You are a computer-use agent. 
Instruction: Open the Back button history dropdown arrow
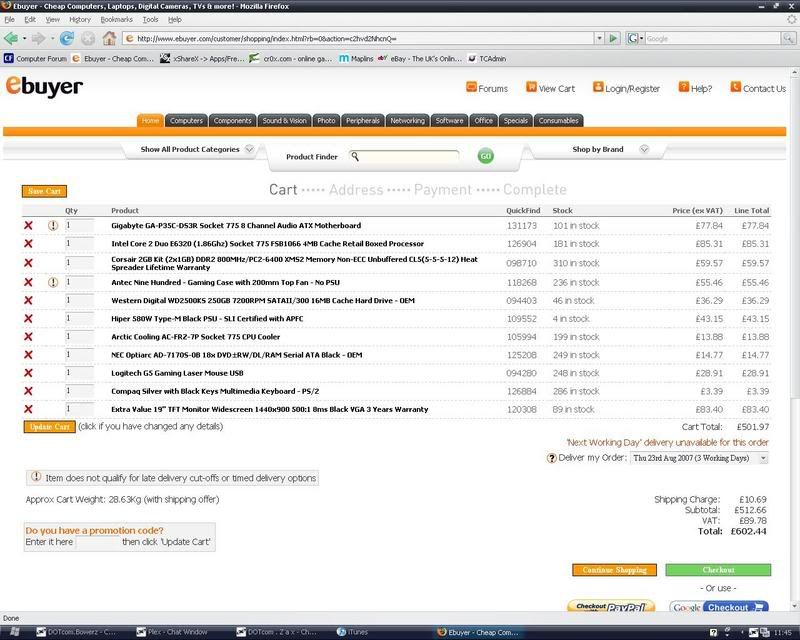(x=24, y=39)
